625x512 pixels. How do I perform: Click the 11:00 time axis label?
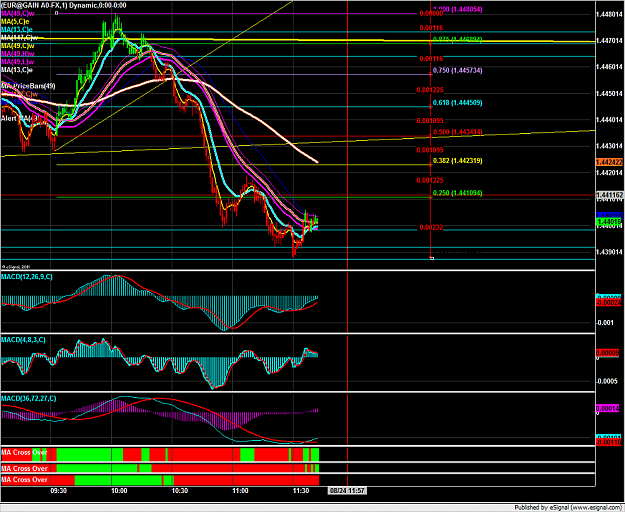point(240,490)
